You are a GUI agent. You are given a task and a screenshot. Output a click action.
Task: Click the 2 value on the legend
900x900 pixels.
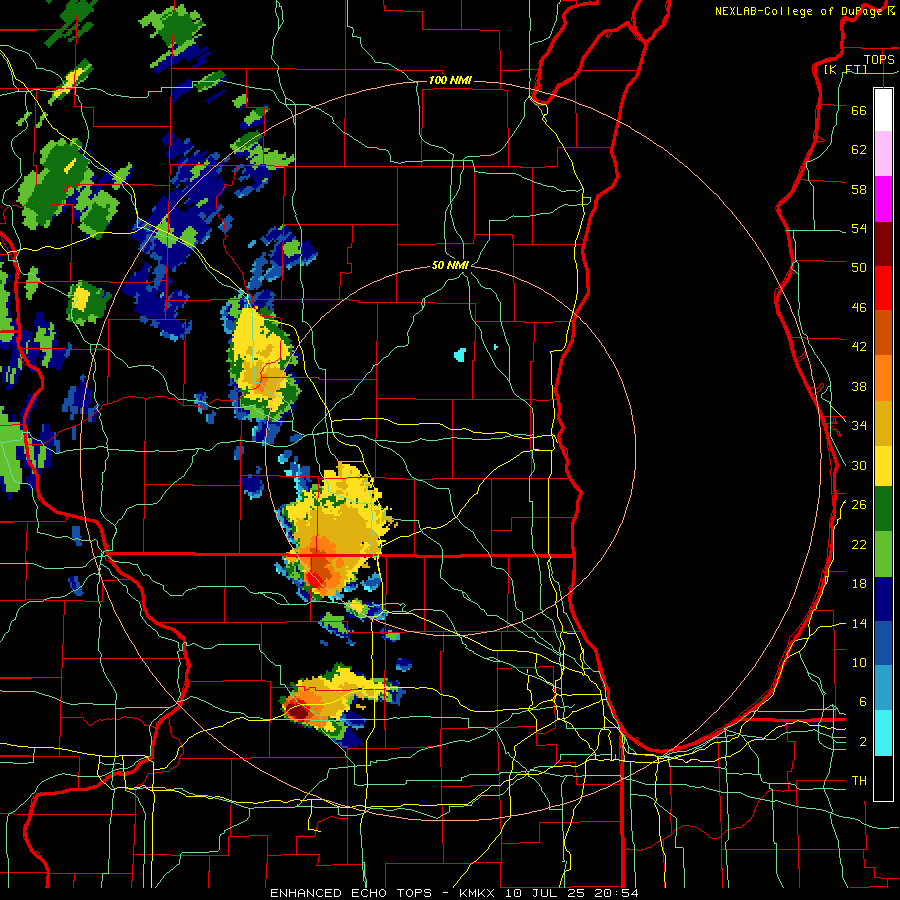pyautogui.click(x=863, y=742)
